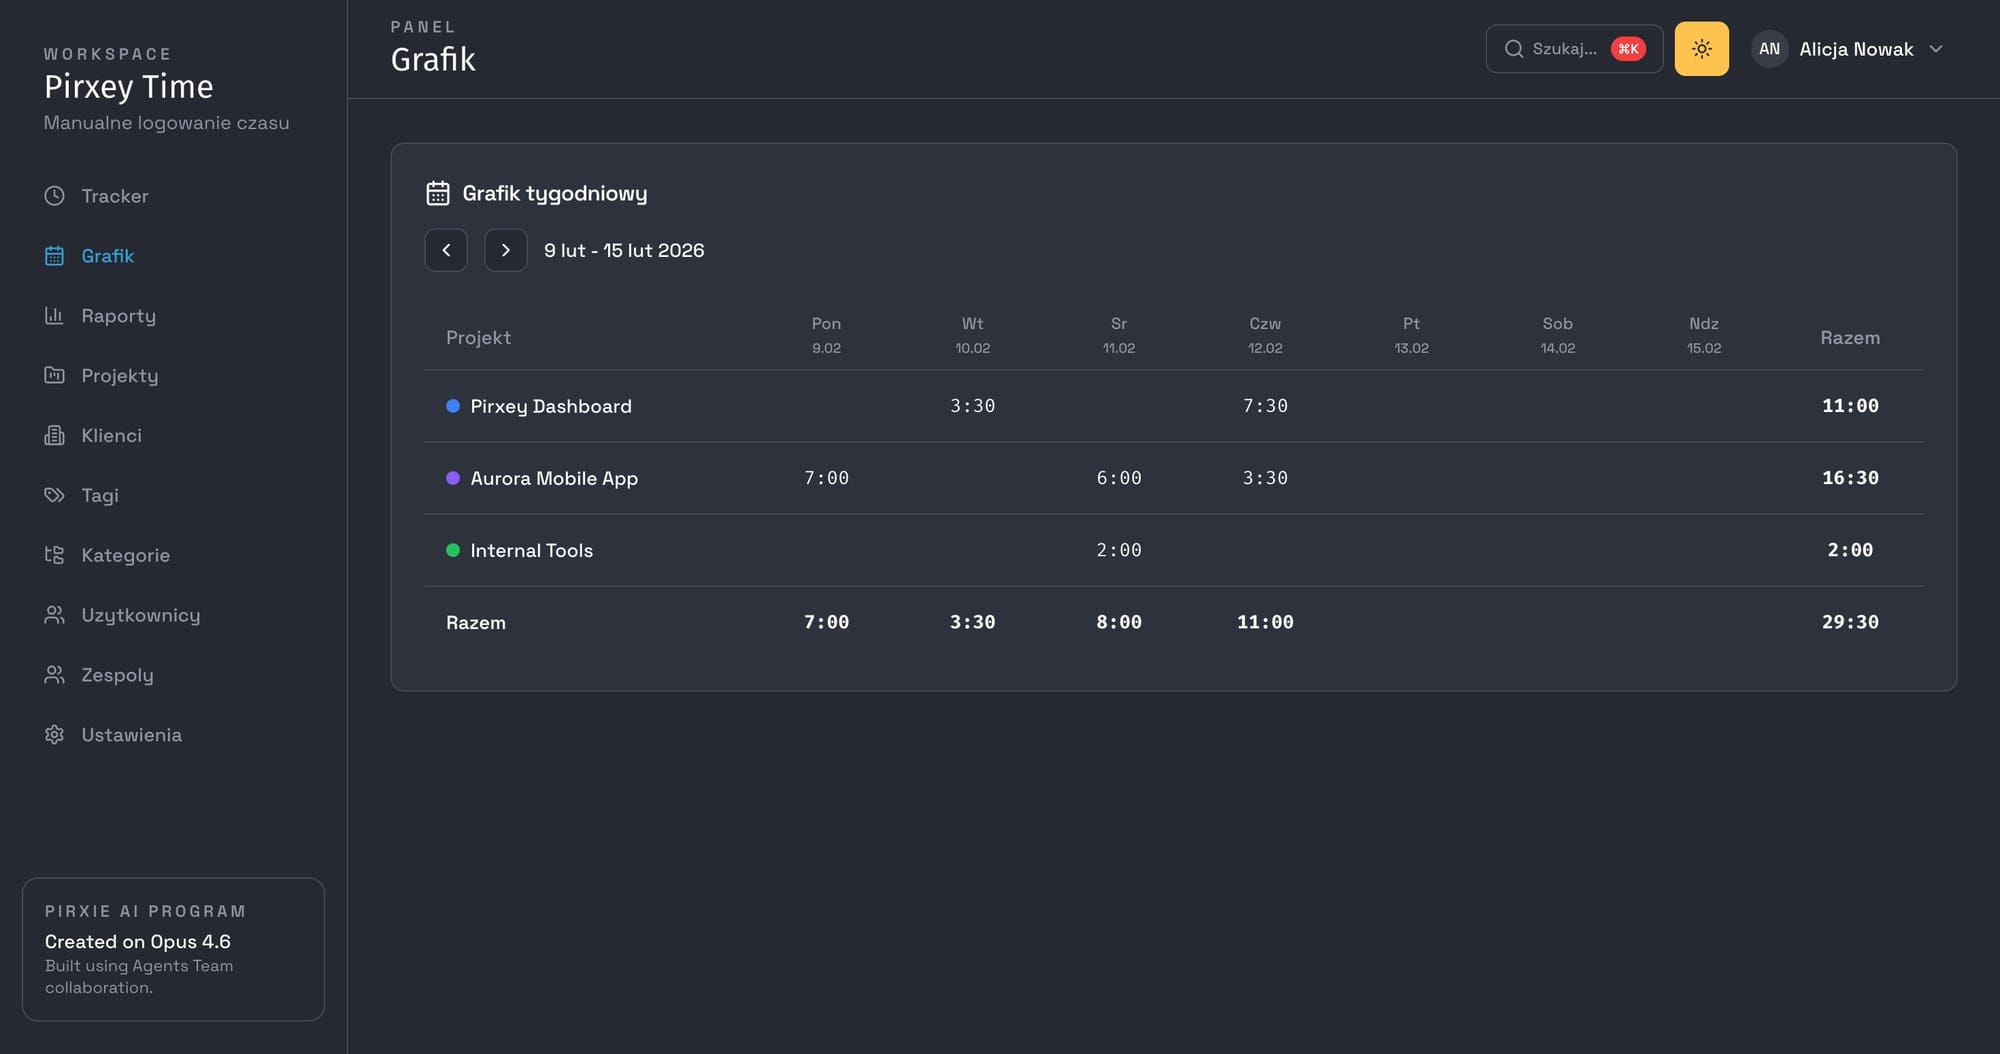Click the AN avatar circle

(x=1769, y=49)
